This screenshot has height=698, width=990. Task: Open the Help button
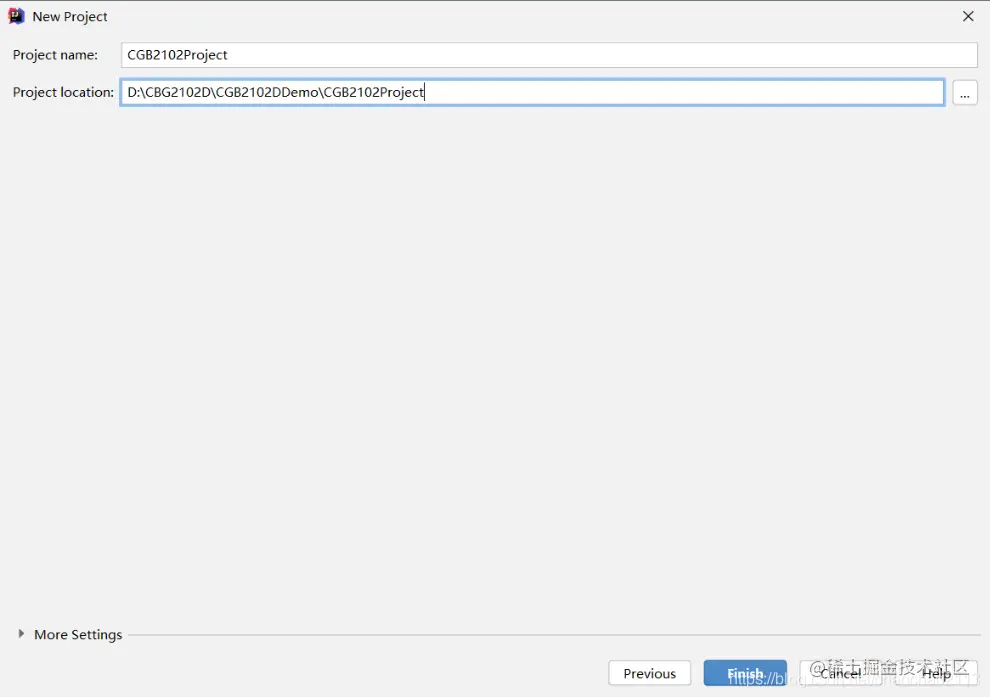pos(936,673)
